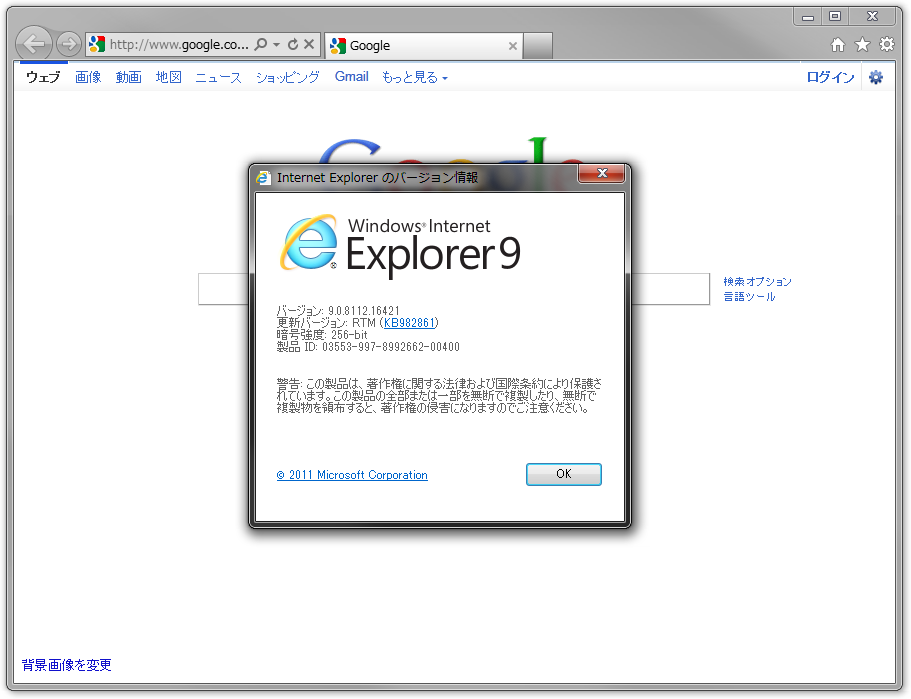This screenshot has height=699, width=911.
Task: Open the 地図 link in Google bar
Action: (168, 77)
